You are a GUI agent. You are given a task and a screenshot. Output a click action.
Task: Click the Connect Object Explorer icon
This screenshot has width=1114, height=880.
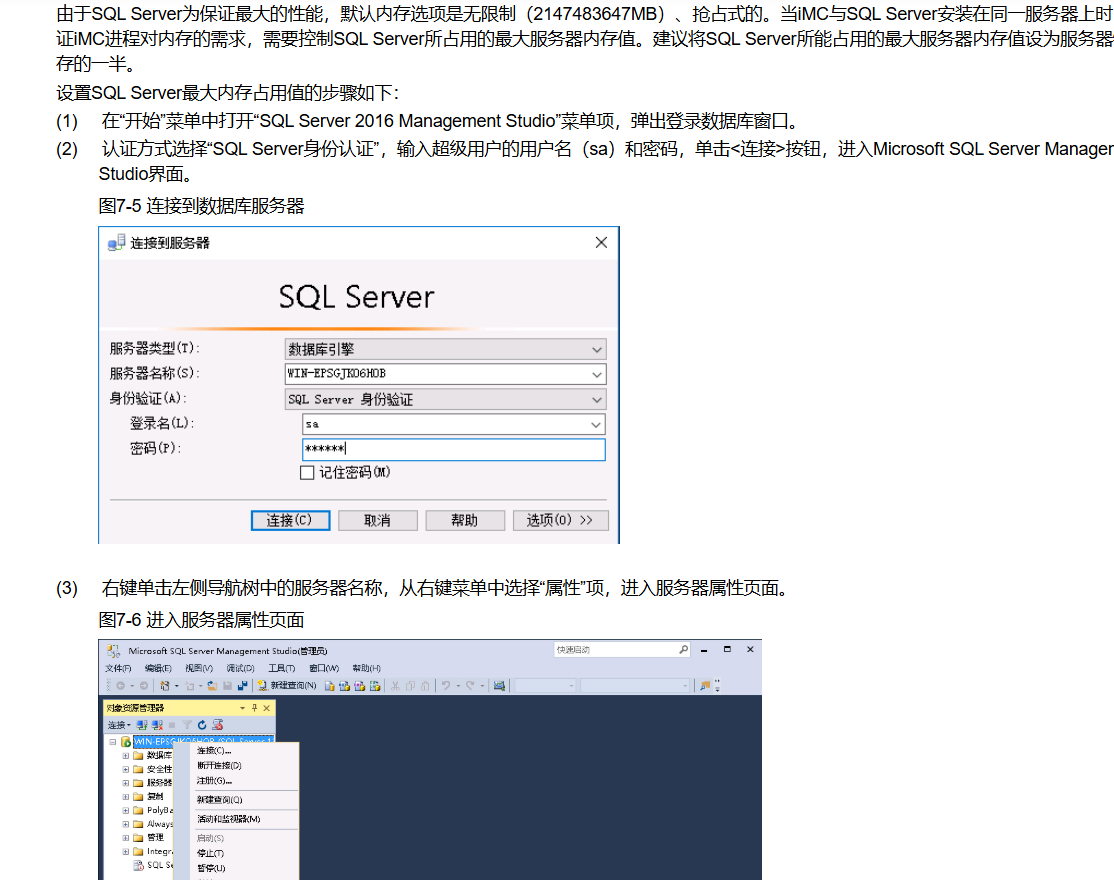pos(141,725)
